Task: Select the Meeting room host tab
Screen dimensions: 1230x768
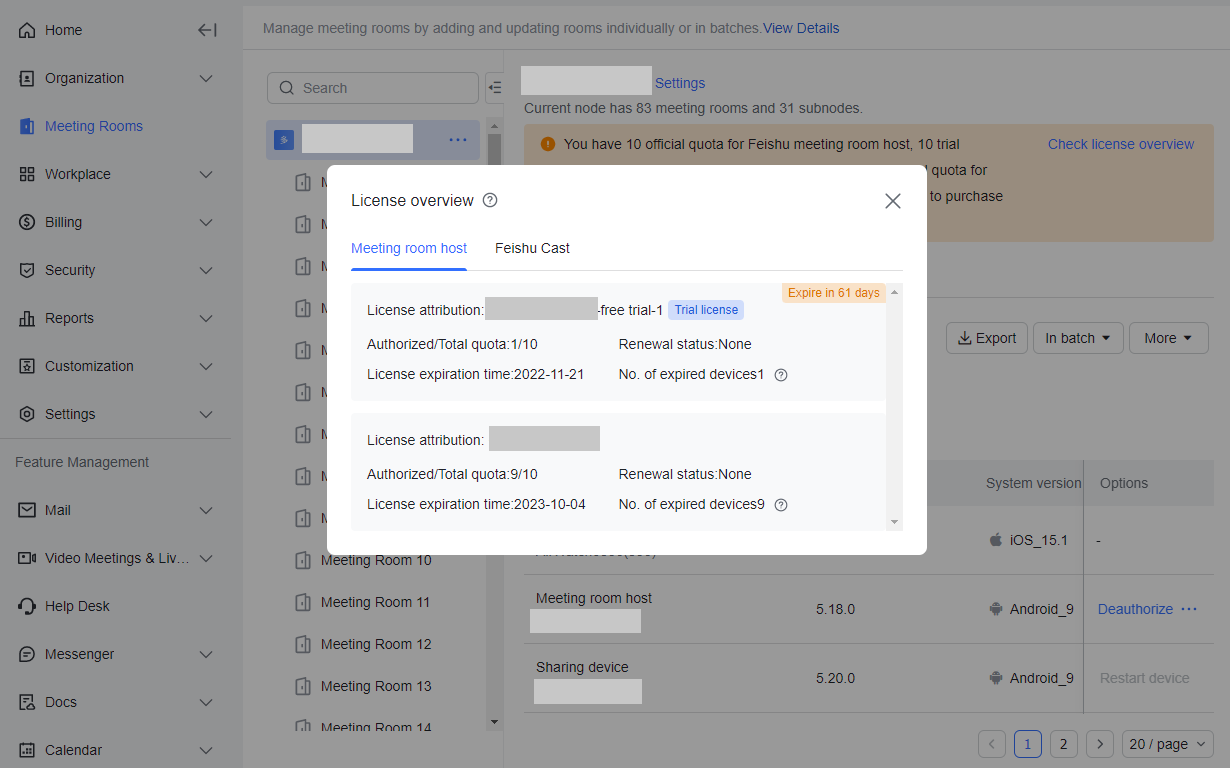Action: pos(408,248)
